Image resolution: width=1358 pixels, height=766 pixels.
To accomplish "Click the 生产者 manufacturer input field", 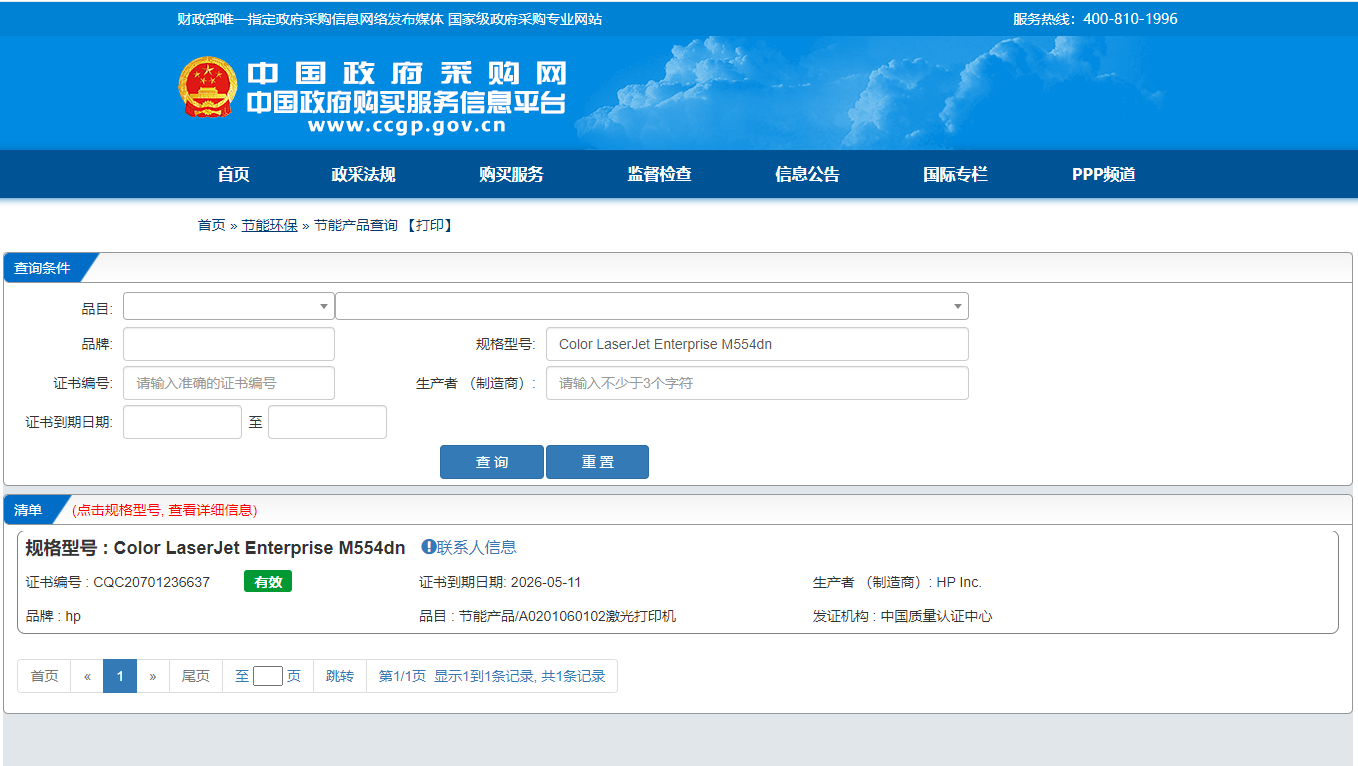I will (756, 383).
